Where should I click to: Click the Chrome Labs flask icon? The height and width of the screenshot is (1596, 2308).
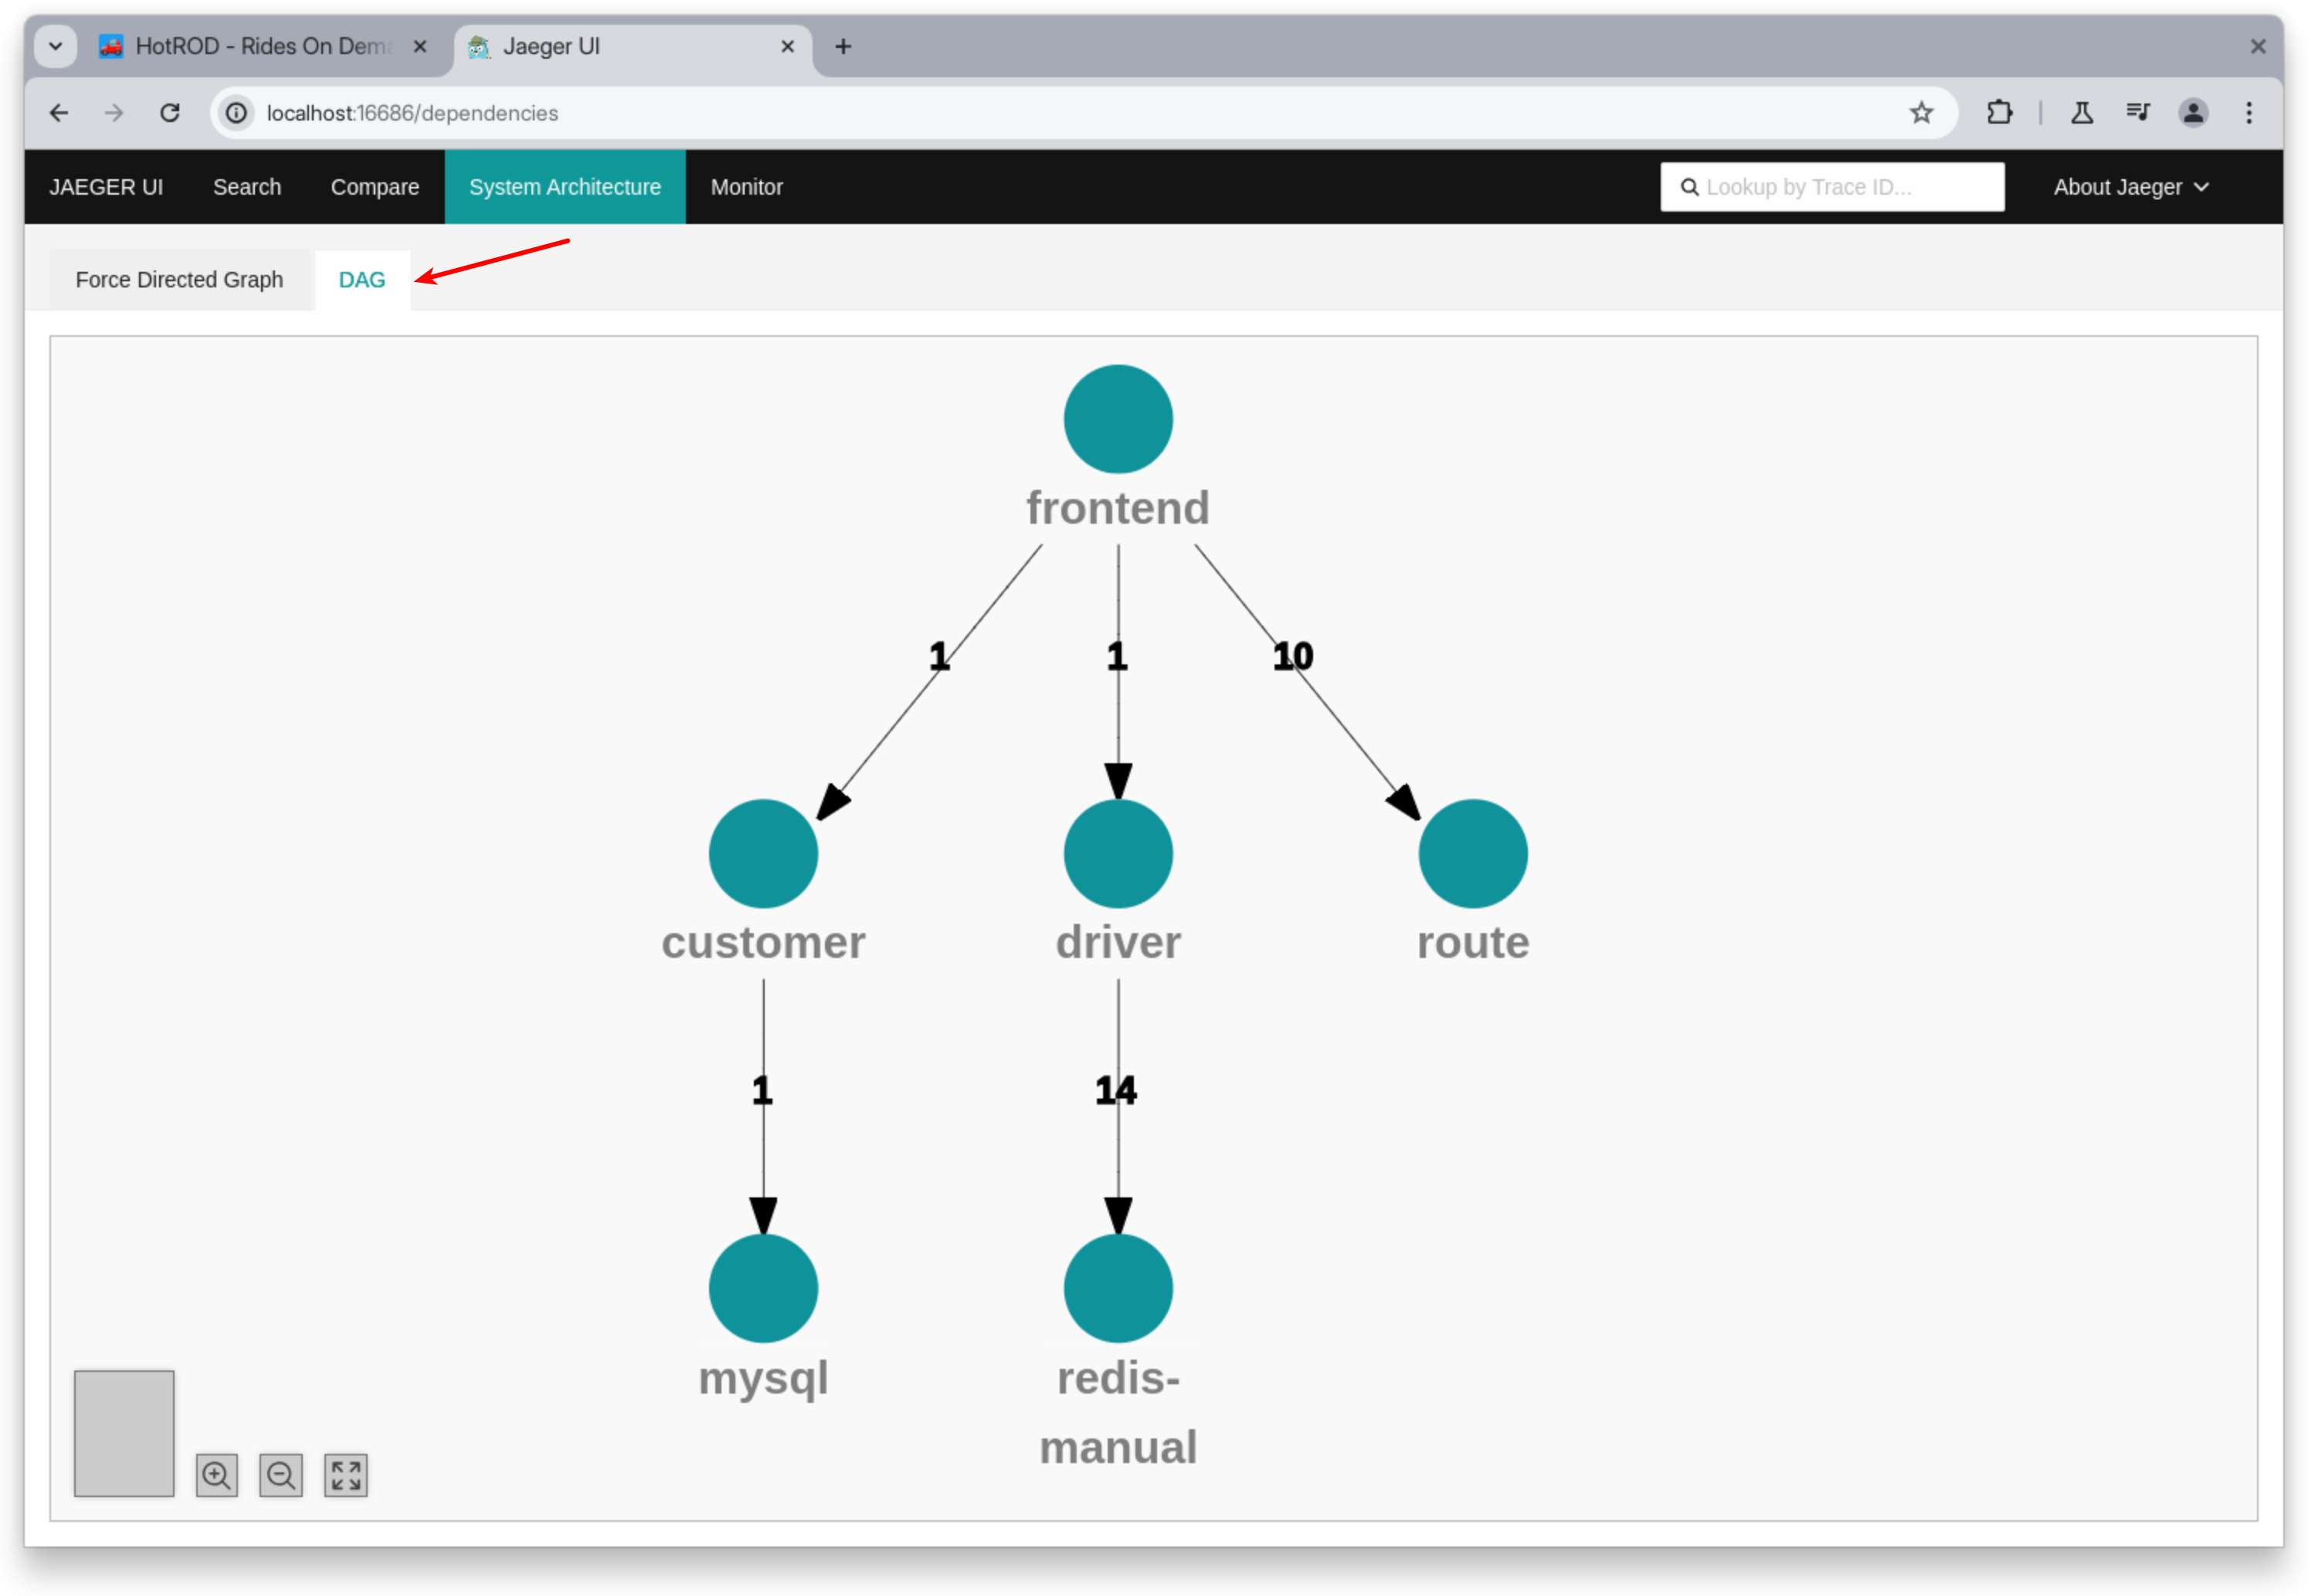(x=2082, y=113)
